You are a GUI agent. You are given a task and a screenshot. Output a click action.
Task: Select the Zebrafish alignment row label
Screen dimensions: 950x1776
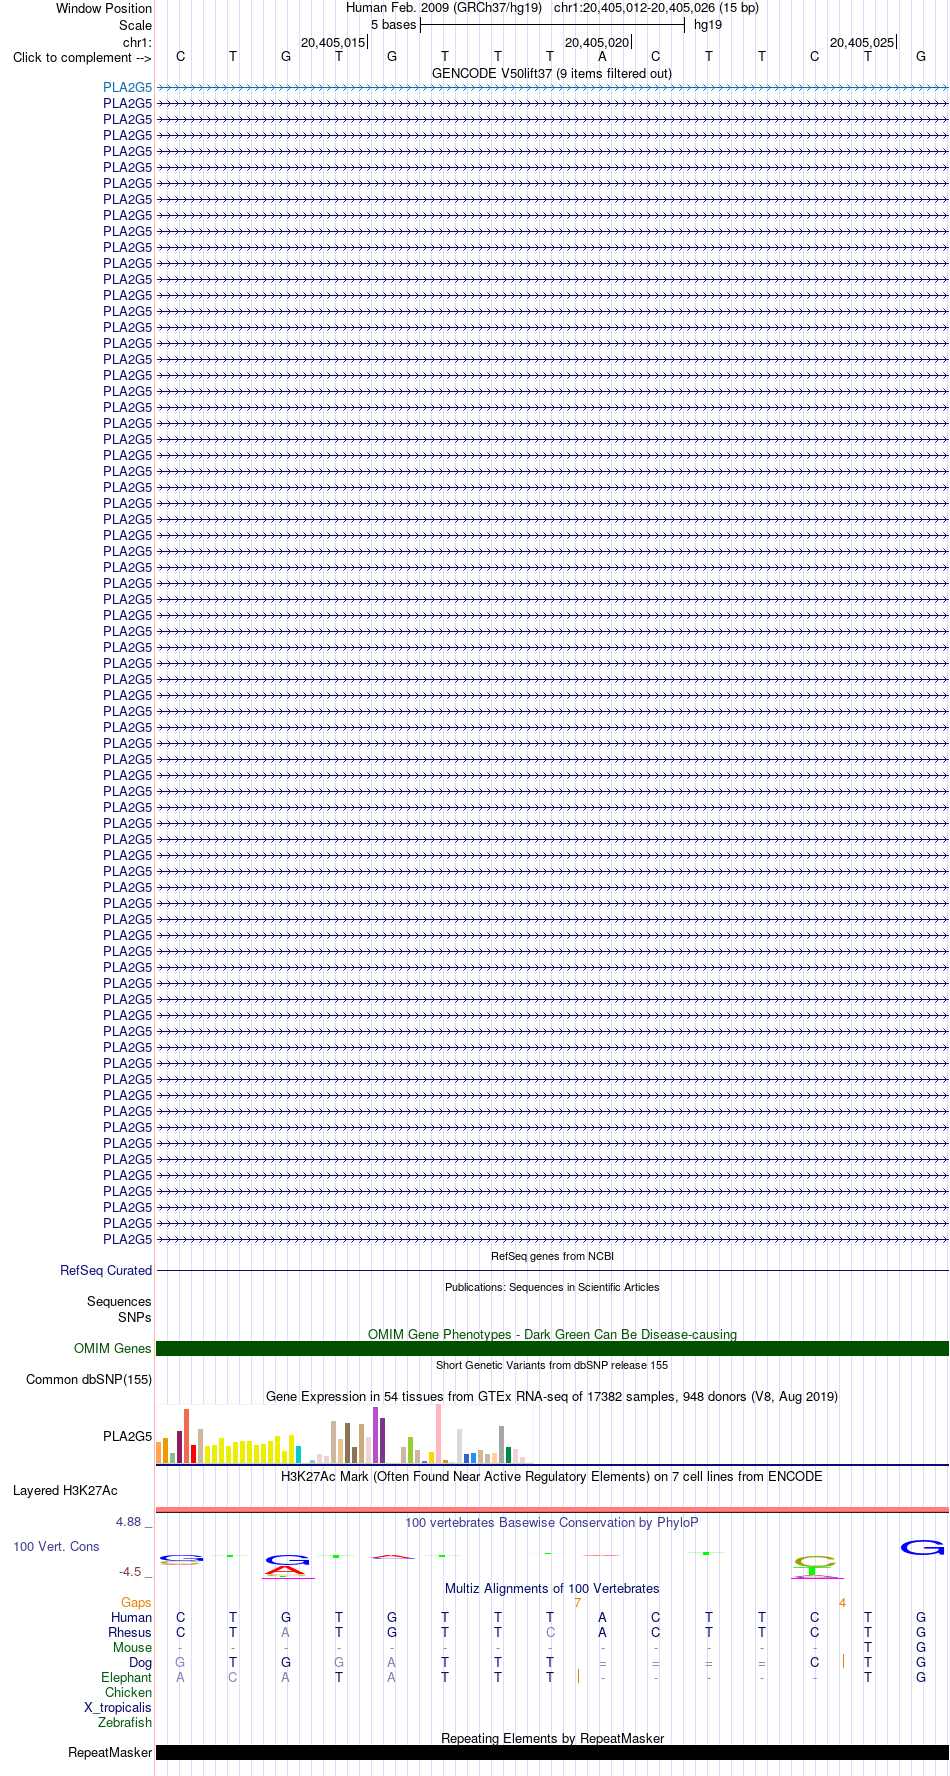pos(125,1723)
